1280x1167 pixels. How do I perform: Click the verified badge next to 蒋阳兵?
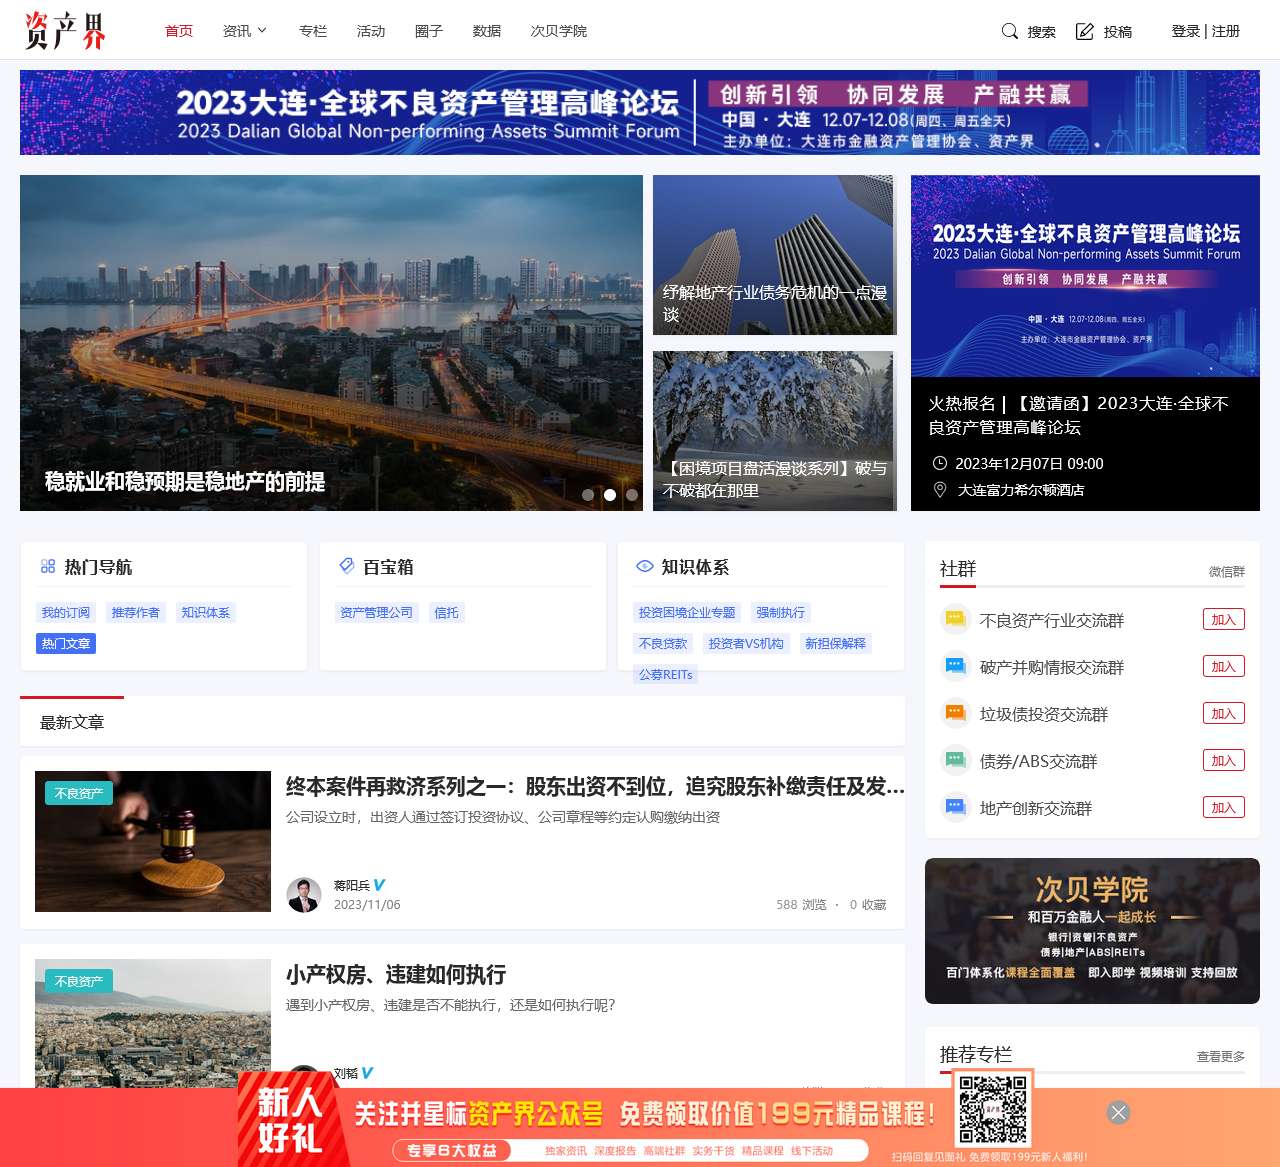(x=379, y=885)
